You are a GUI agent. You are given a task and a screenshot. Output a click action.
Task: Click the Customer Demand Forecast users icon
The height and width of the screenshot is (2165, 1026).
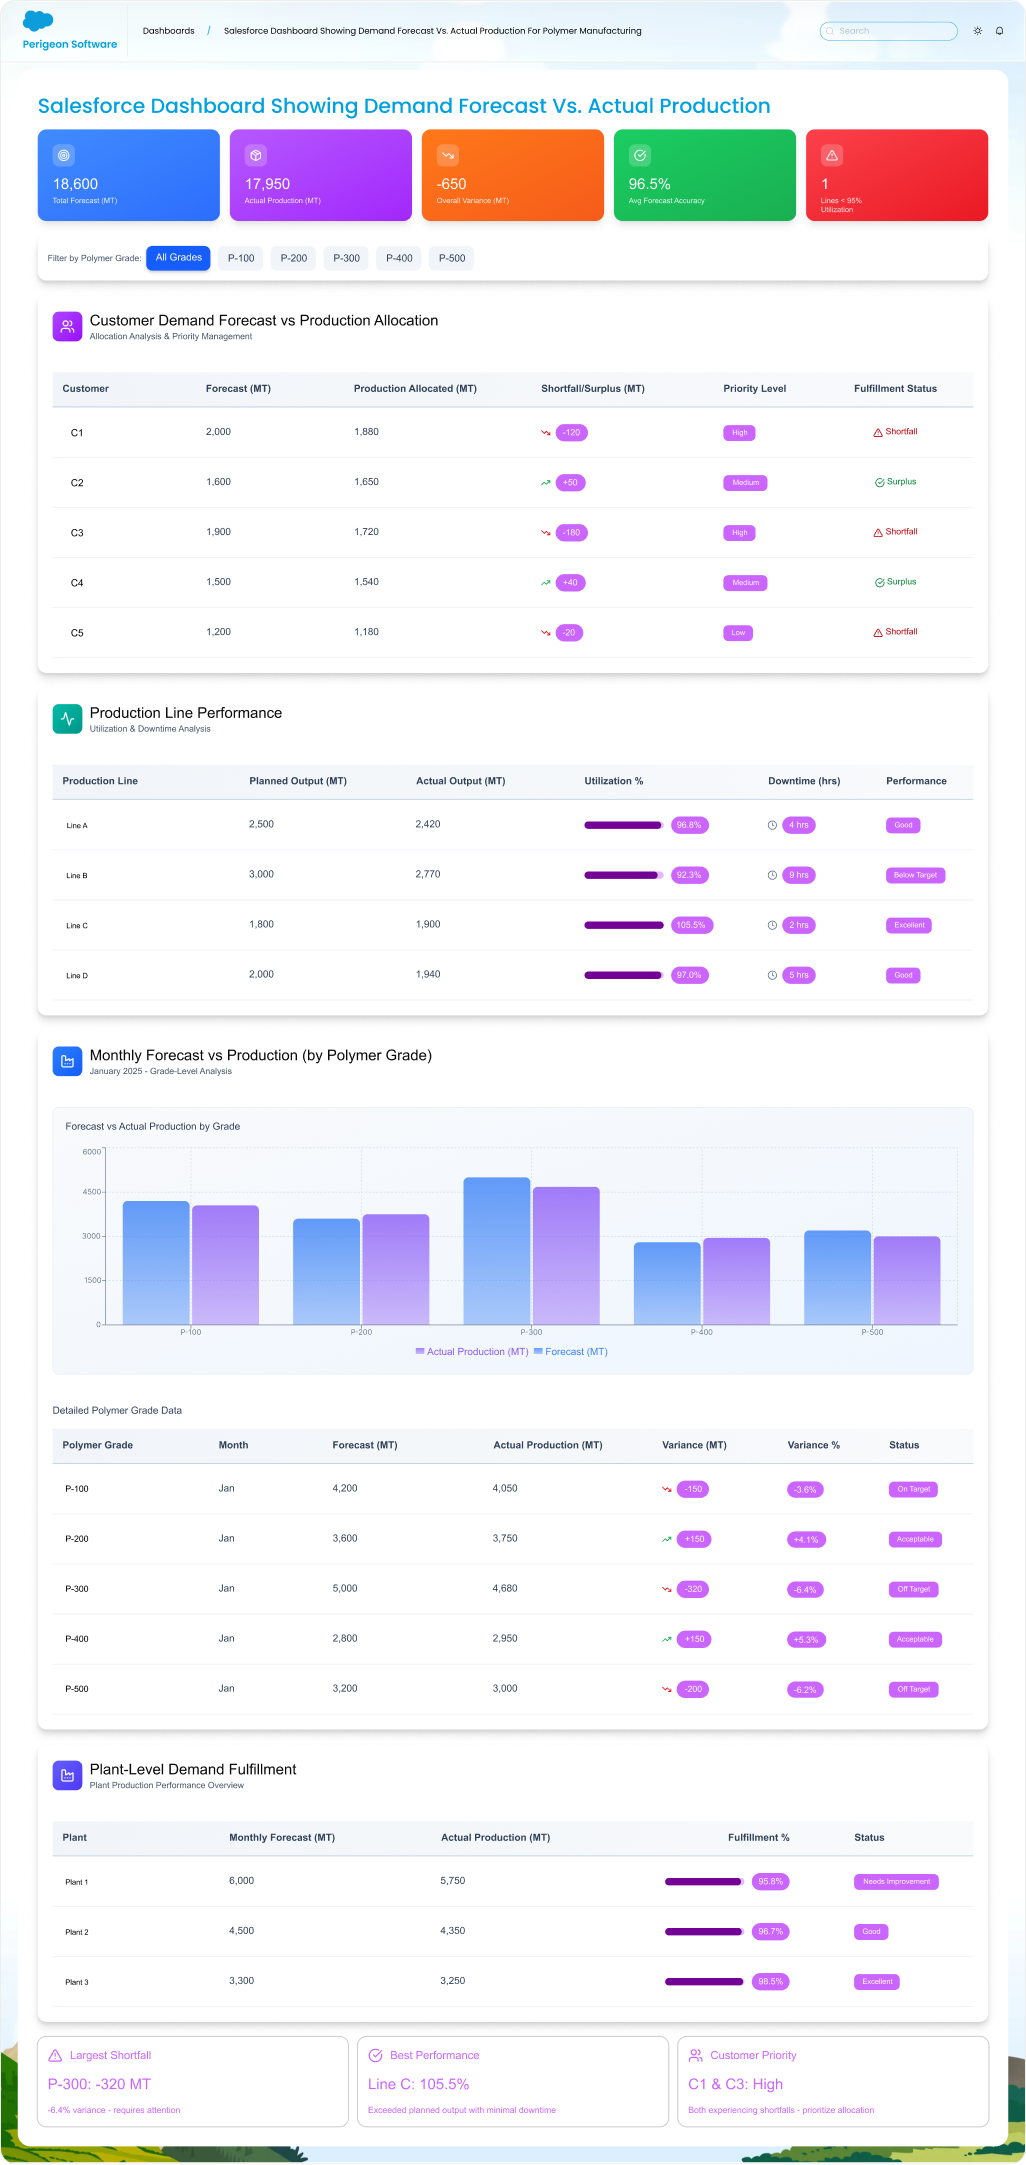pos(67,327)
